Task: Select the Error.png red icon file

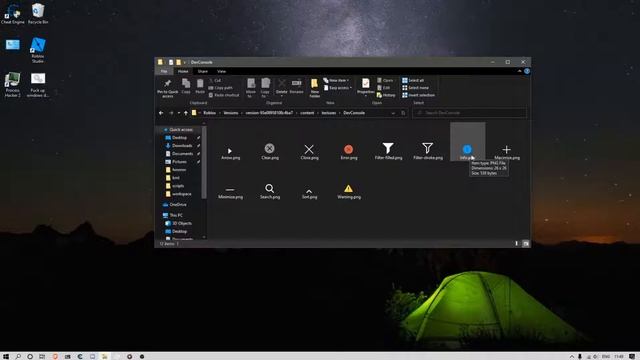Action: tap(349, 151)
